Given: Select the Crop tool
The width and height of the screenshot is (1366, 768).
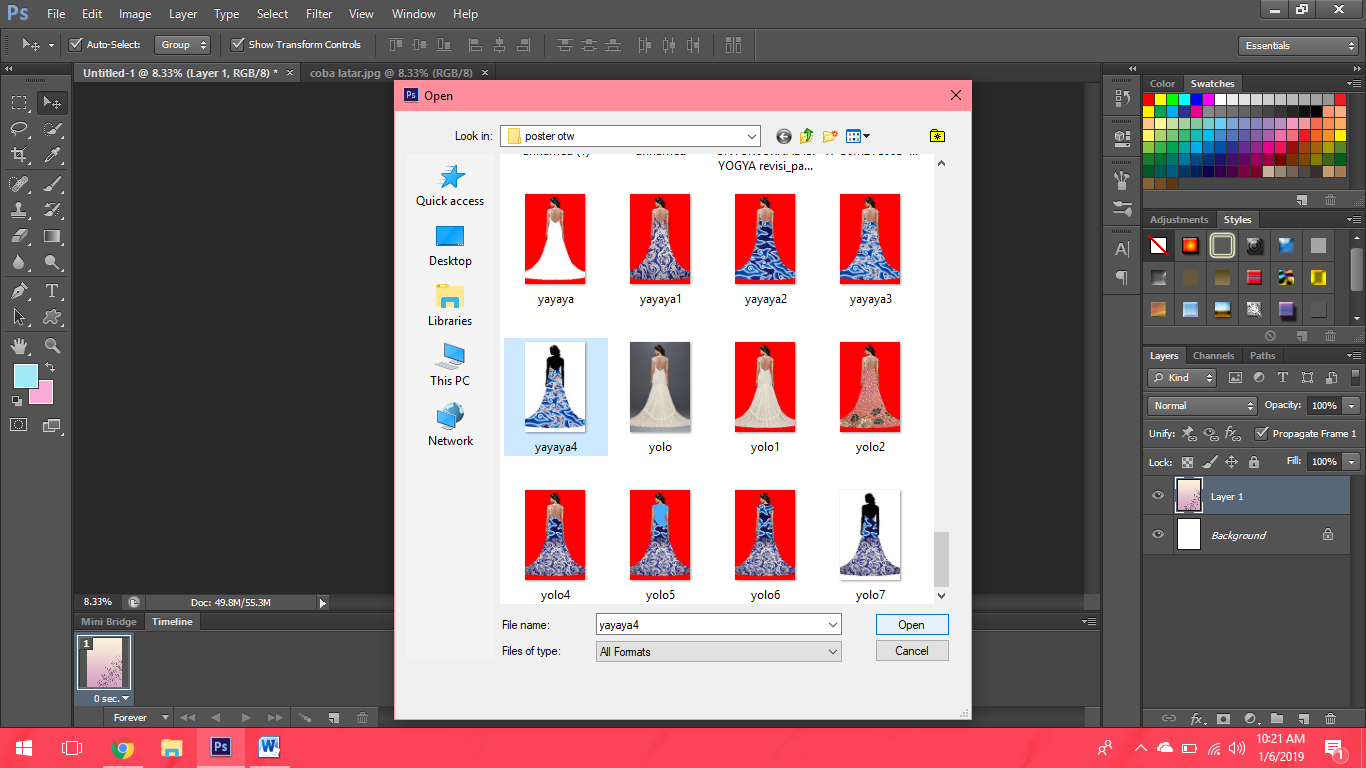Looking at the screenshot, I should click(x=18, y=154).
